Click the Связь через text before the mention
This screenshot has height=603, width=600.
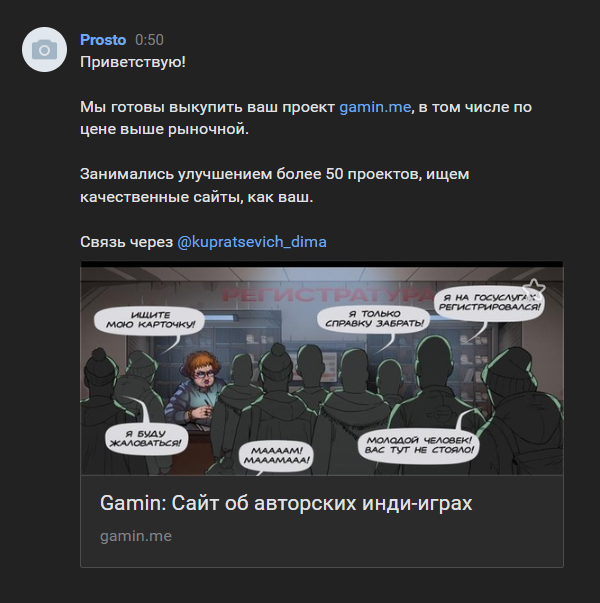click(x=127, y=242)
